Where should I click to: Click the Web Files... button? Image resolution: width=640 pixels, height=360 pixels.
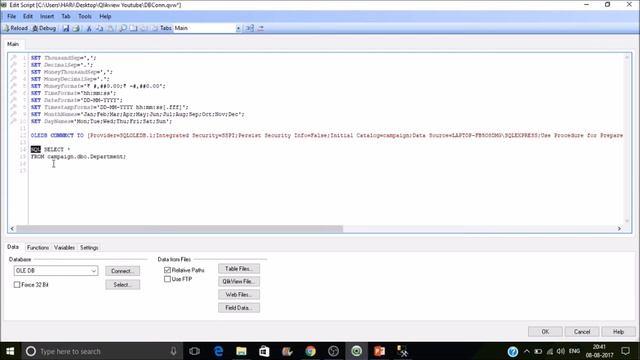click(239, 295)
